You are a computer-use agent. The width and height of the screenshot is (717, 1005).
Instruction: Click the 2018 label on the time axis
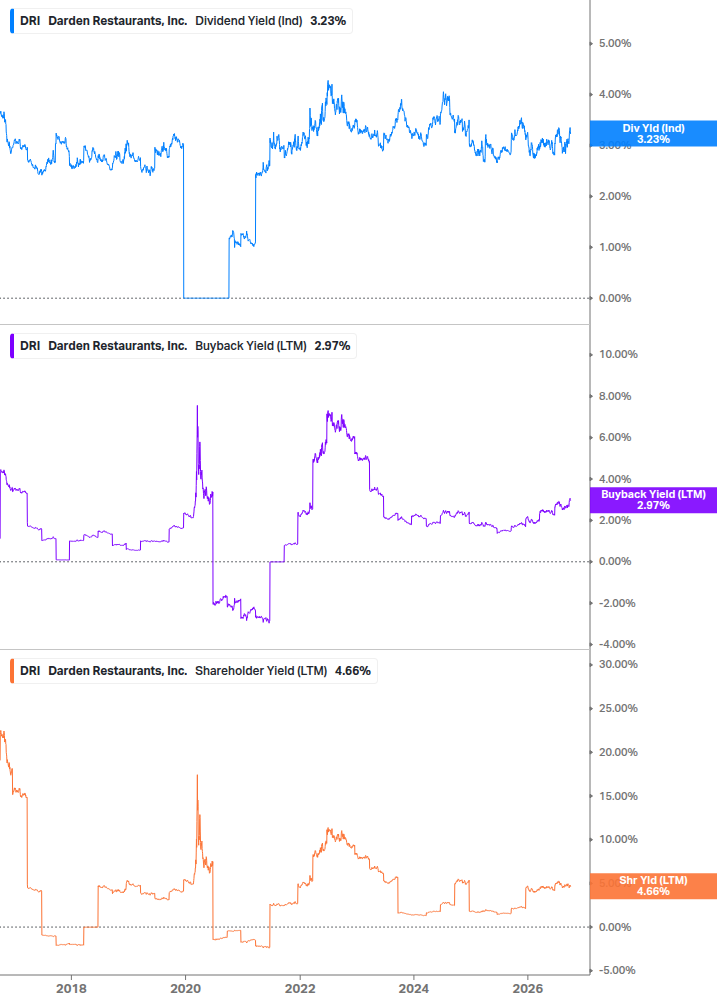click(x=71, y=989)
